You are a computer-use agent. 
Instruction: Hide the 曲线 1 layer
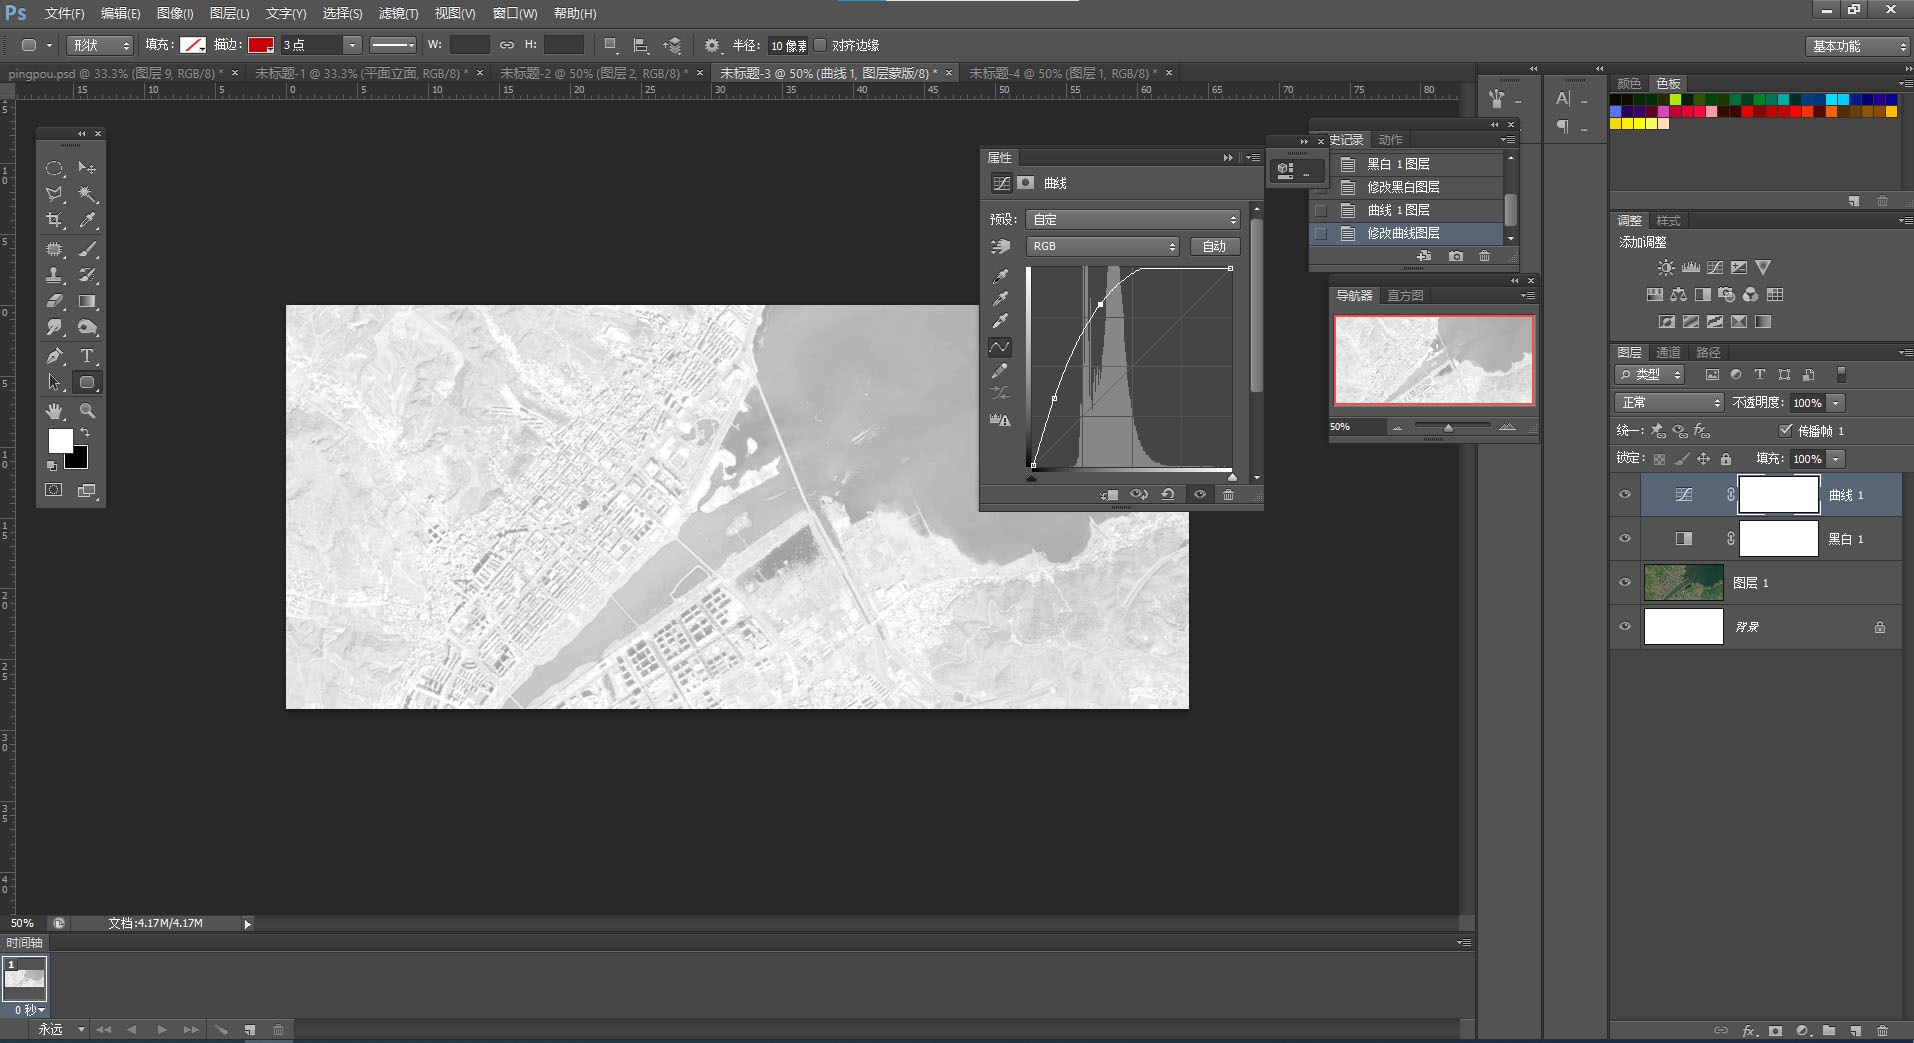click(1625, 495)
